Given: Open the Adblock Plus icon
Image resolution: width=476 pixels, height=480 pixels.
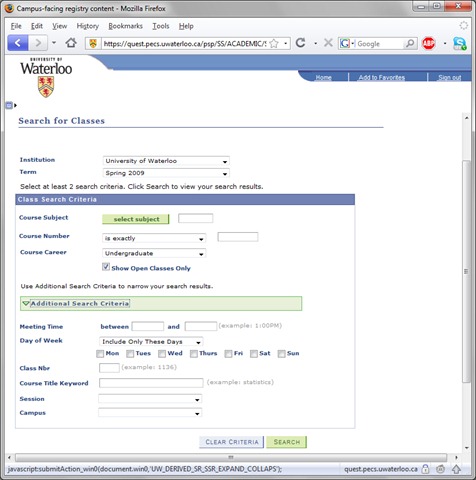Looking at the screenshot, I should coord(429,43).
